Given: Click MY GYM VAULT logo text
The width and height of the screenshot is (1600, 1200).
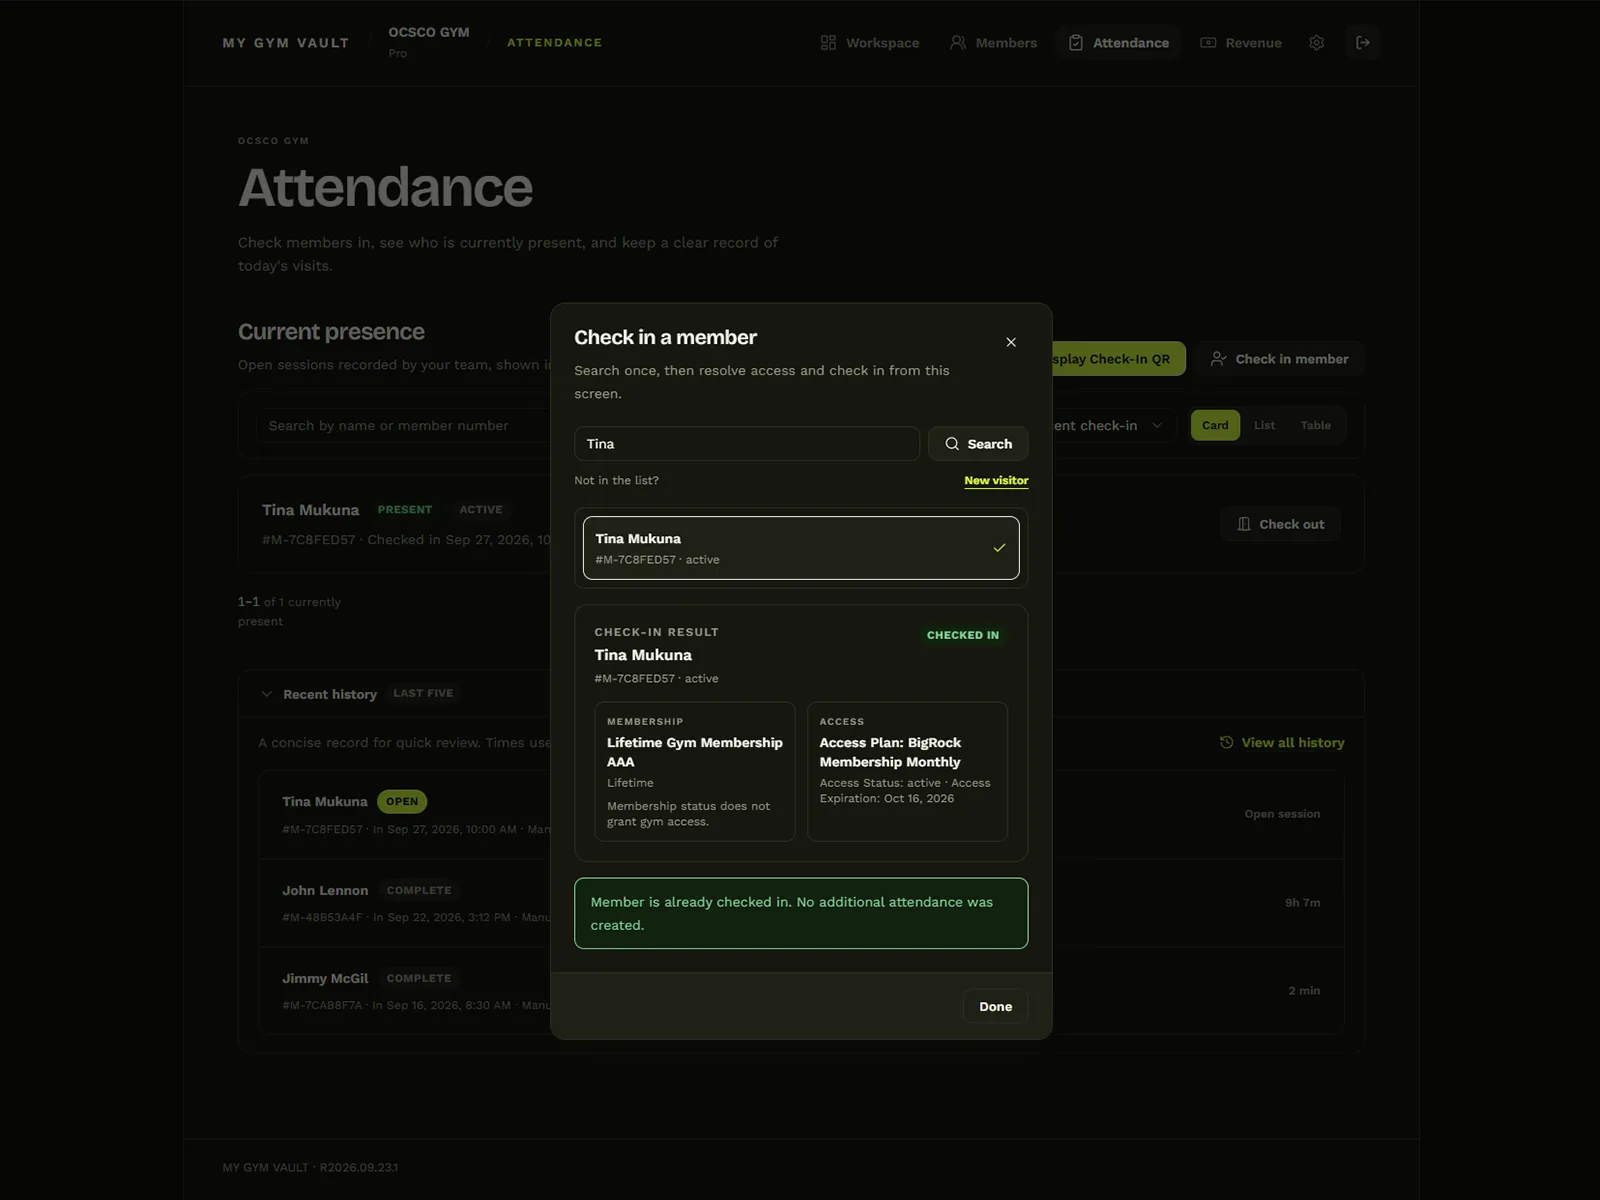Looking at the screenshot, I should pyautogui.click(x=286, y=43).
